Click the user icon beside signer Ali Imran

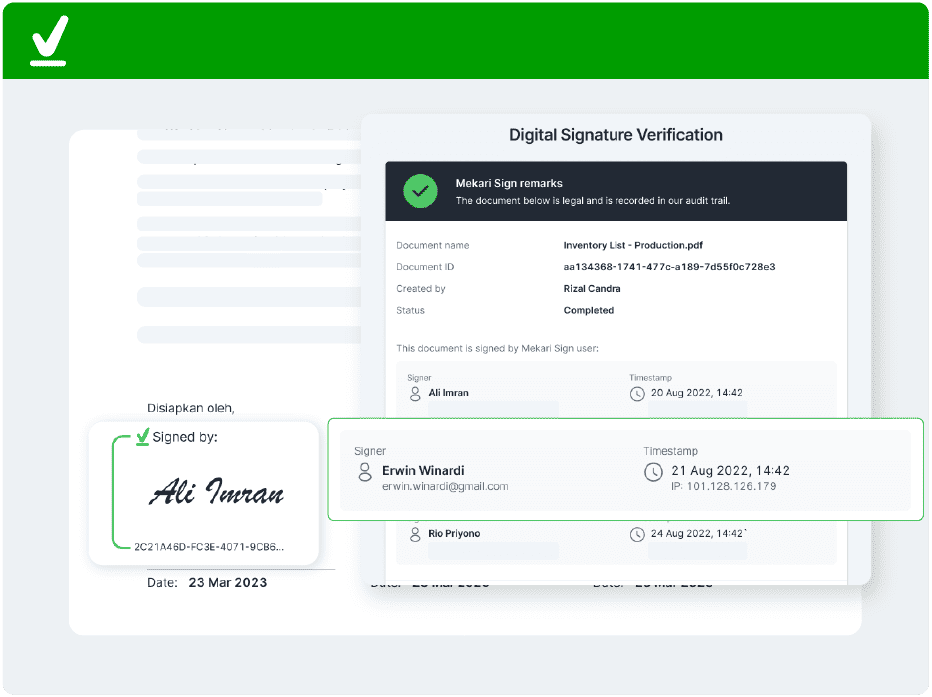point(415,393)
